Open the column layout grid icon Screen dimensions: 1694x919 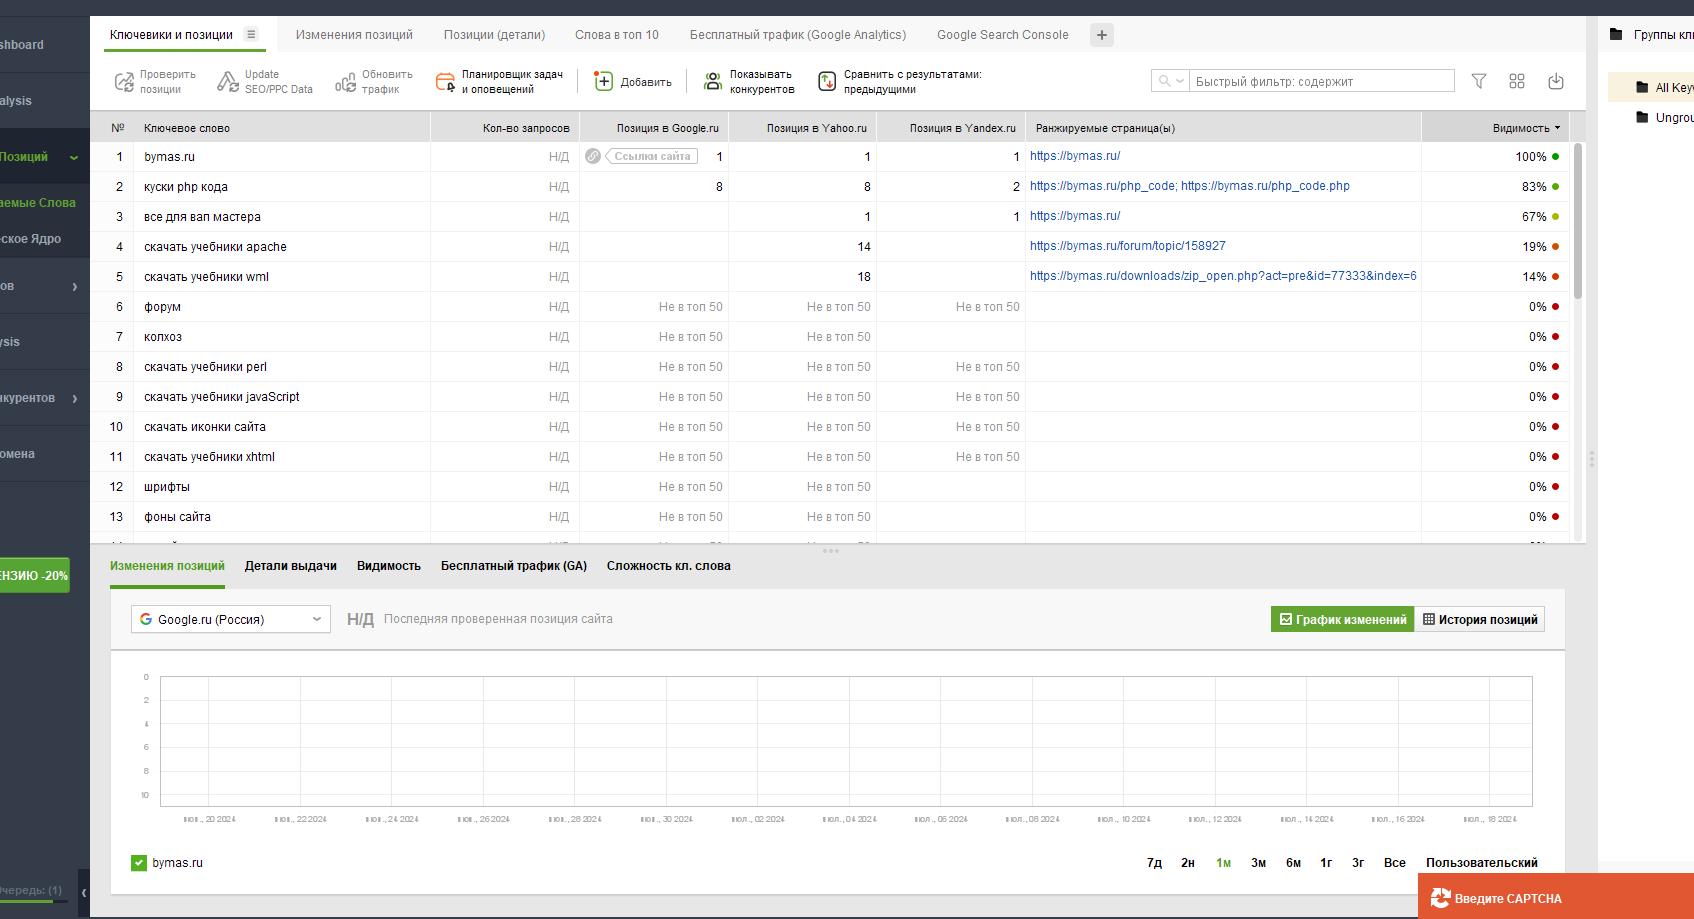pos(1517,81)
